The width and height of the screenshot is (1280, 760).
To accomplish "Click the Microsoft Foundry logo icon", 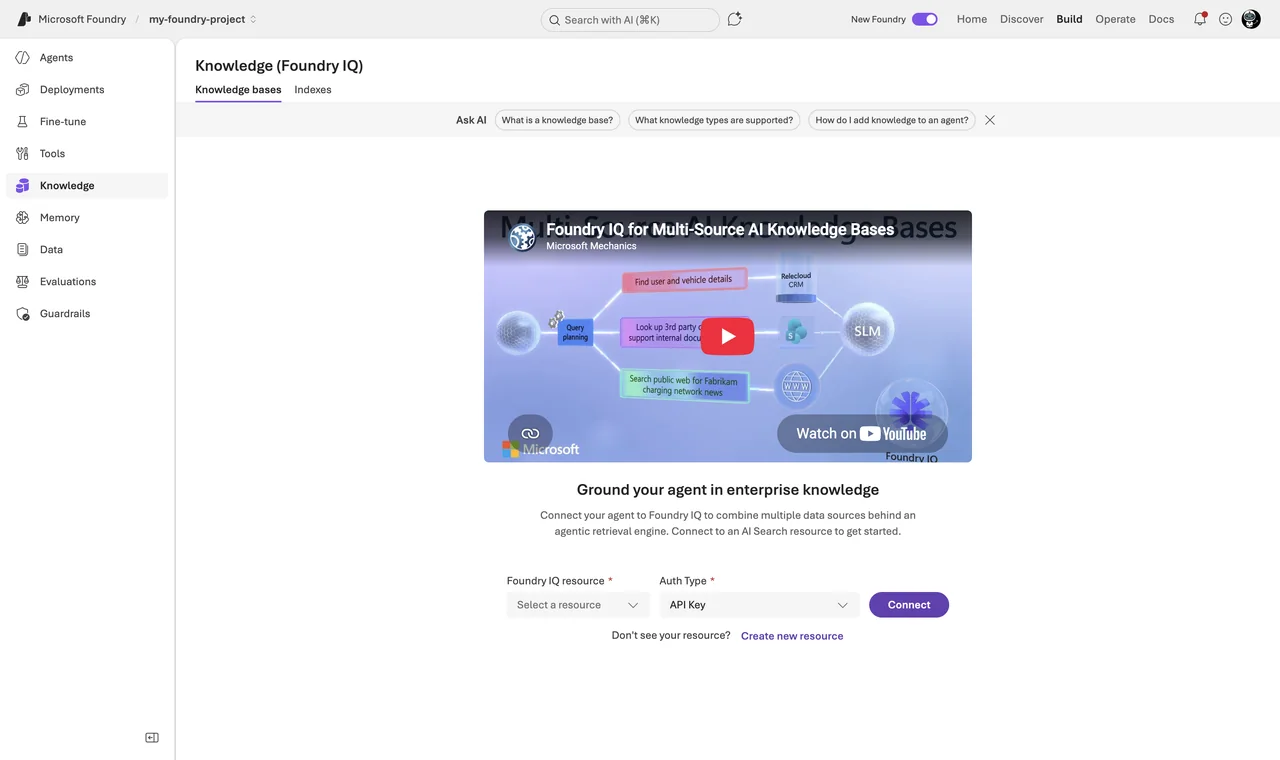I will (x=24, y=19).
